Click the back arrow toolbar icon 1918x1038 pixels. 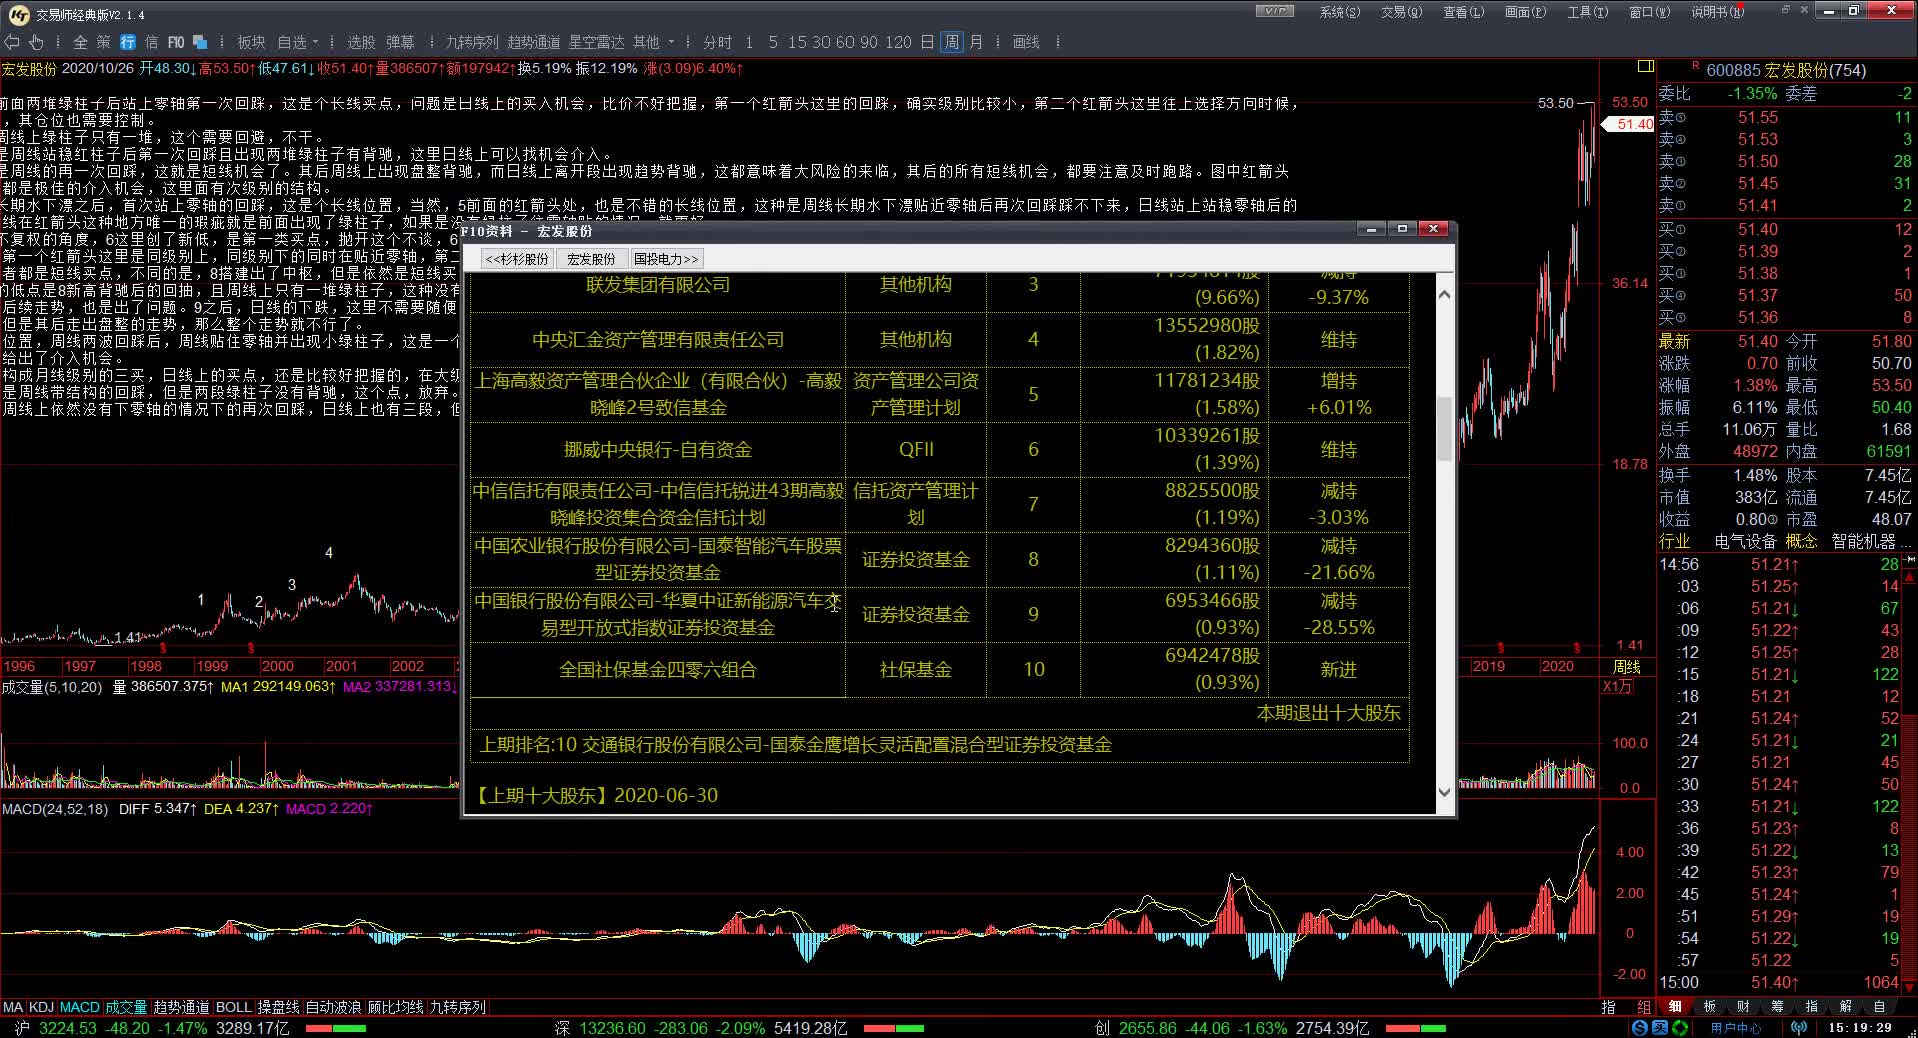point(12,42)
